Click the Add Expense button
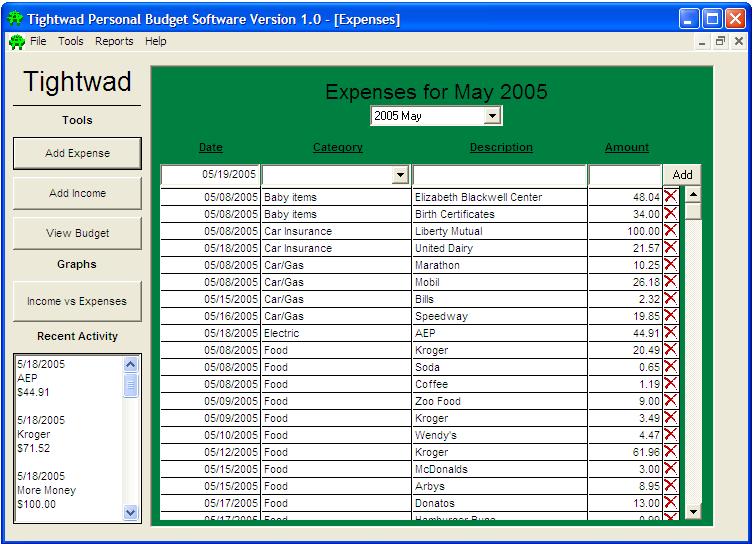753x544 pixels. 77,153
